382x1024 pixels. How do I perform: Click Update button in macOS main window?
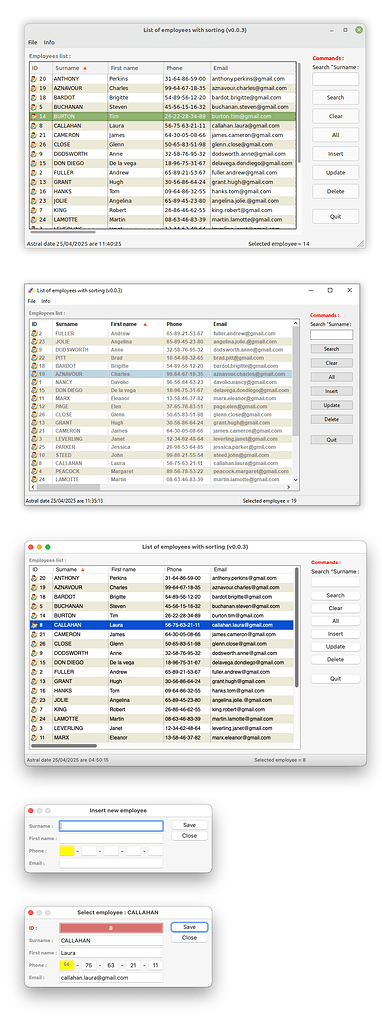tap(335, 647)
